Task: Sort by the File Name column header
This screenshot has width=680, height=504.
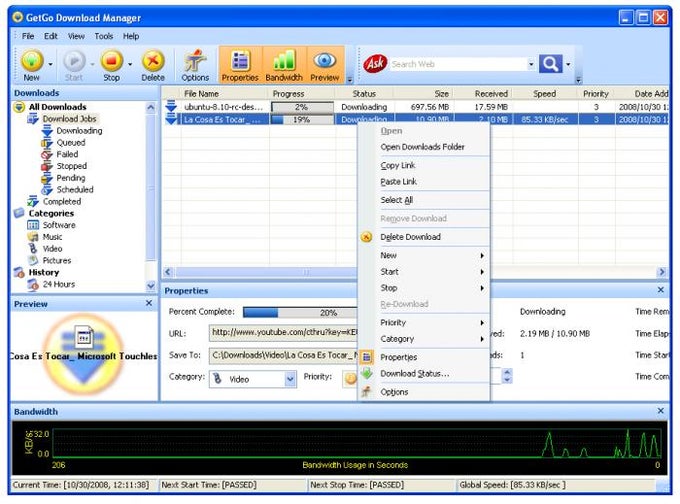Action: (225, 94)
